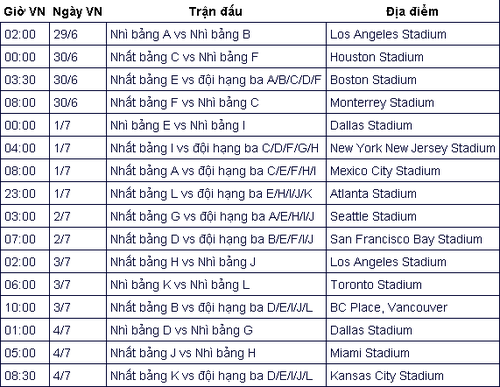Click the 'Trận đấu' column header
Image resolution: width=500 pixels, height=387 pixels.
(x=216, y=12)
